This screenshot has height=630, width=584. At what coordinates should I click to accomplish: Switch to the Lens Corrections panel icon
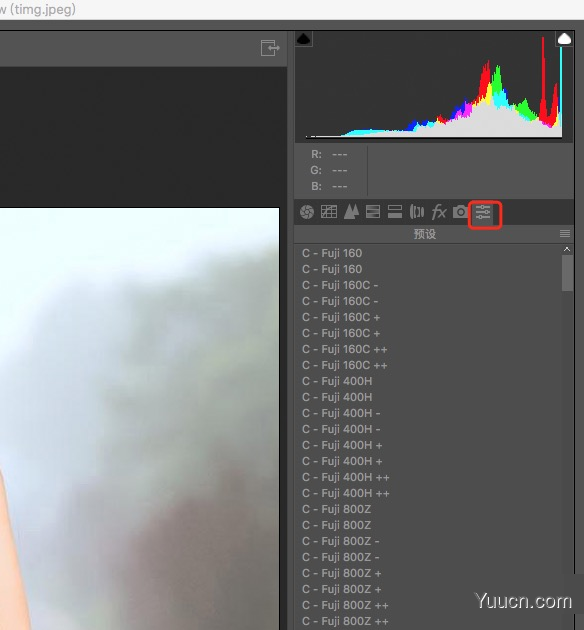[x=417, y=211]
